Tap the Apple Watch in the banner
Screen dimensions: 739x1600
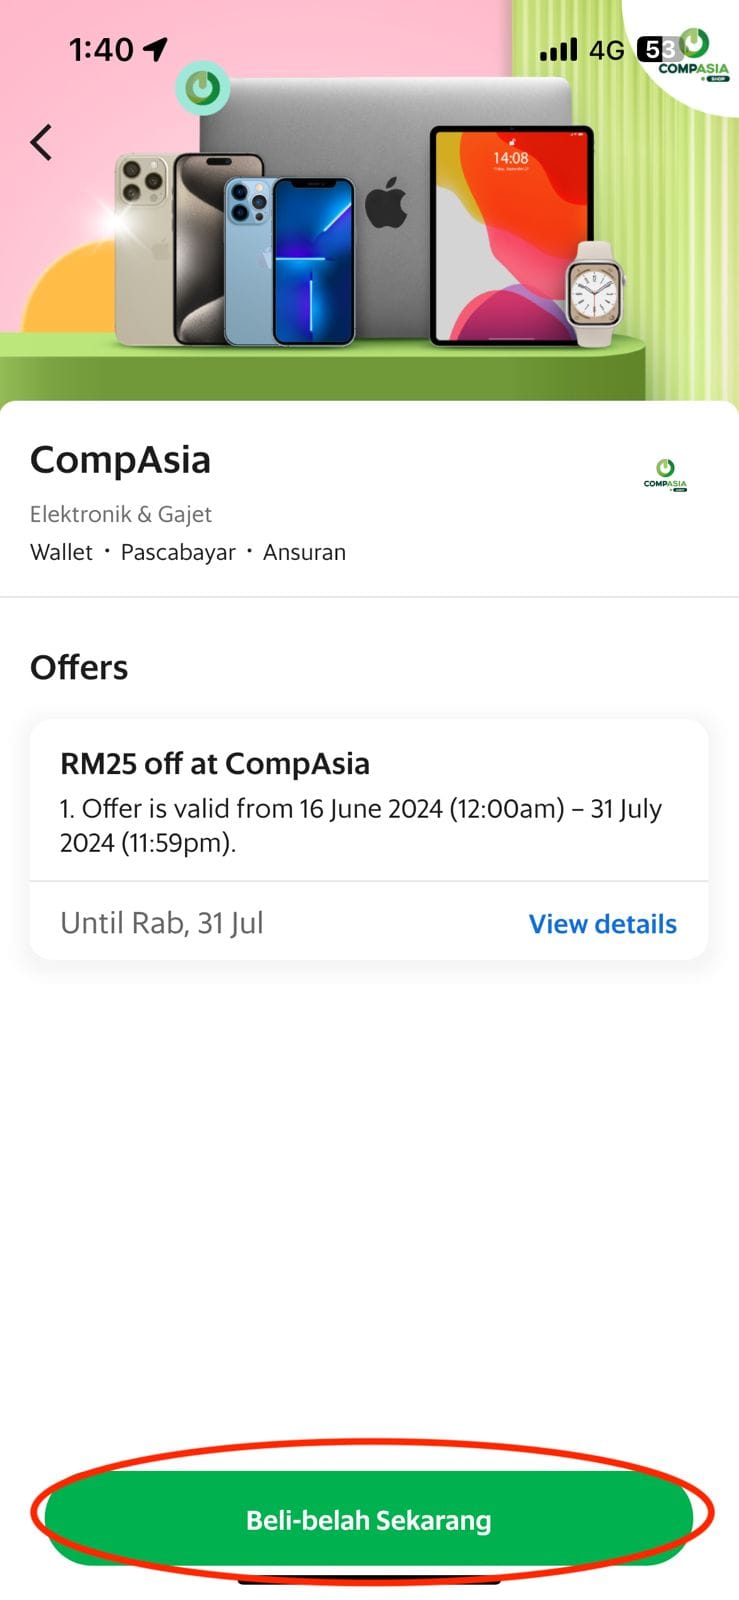(x=594, y=293)
